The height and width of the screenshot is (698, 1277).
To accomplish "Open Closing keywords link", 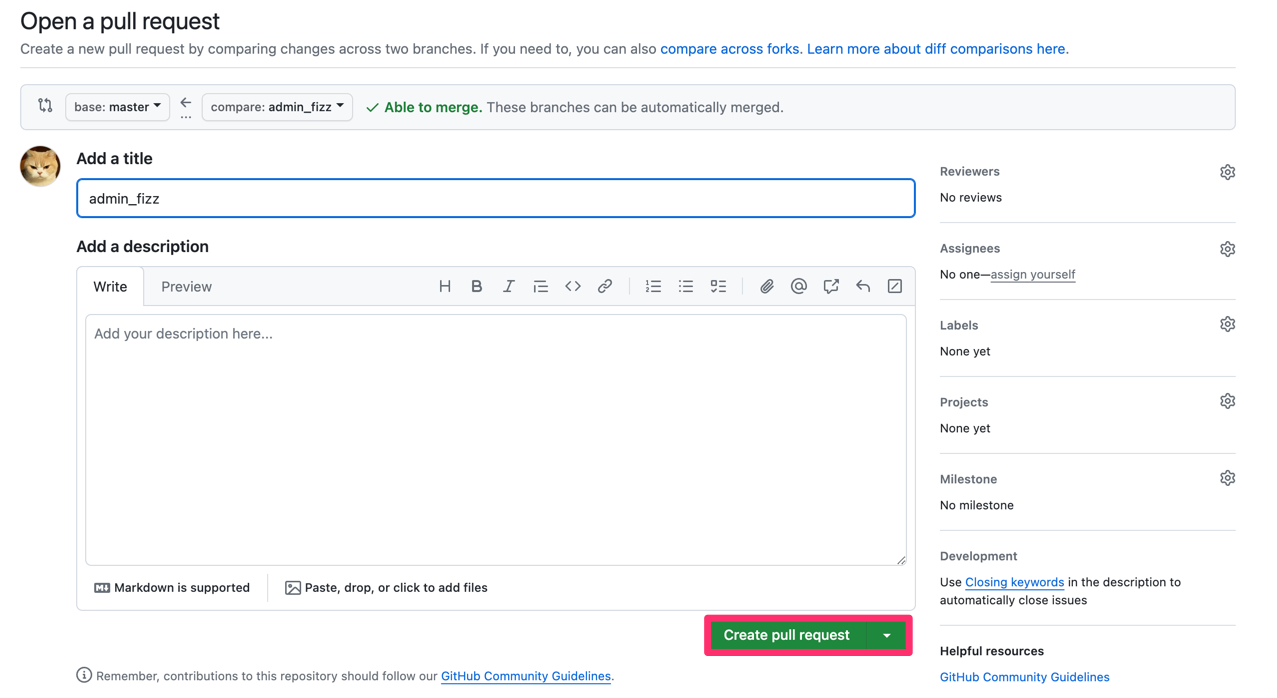I will tap(1014, 582).
